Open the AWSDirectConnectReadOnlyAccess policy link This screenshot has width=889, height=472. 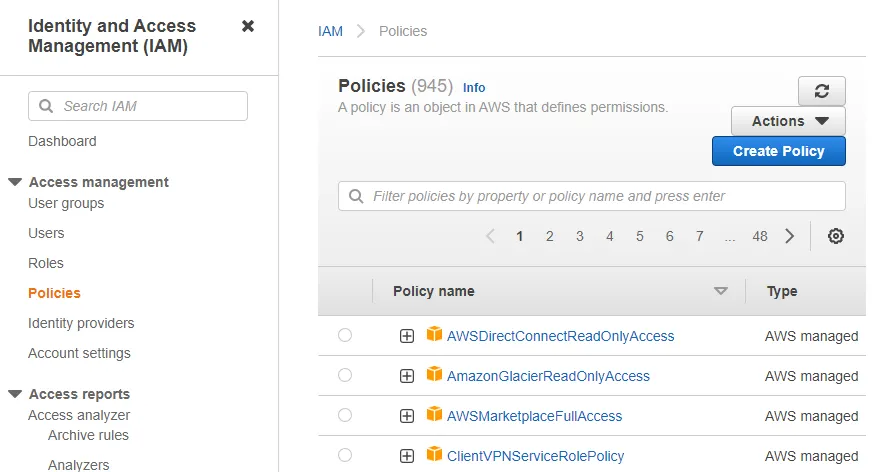(561, 336)
